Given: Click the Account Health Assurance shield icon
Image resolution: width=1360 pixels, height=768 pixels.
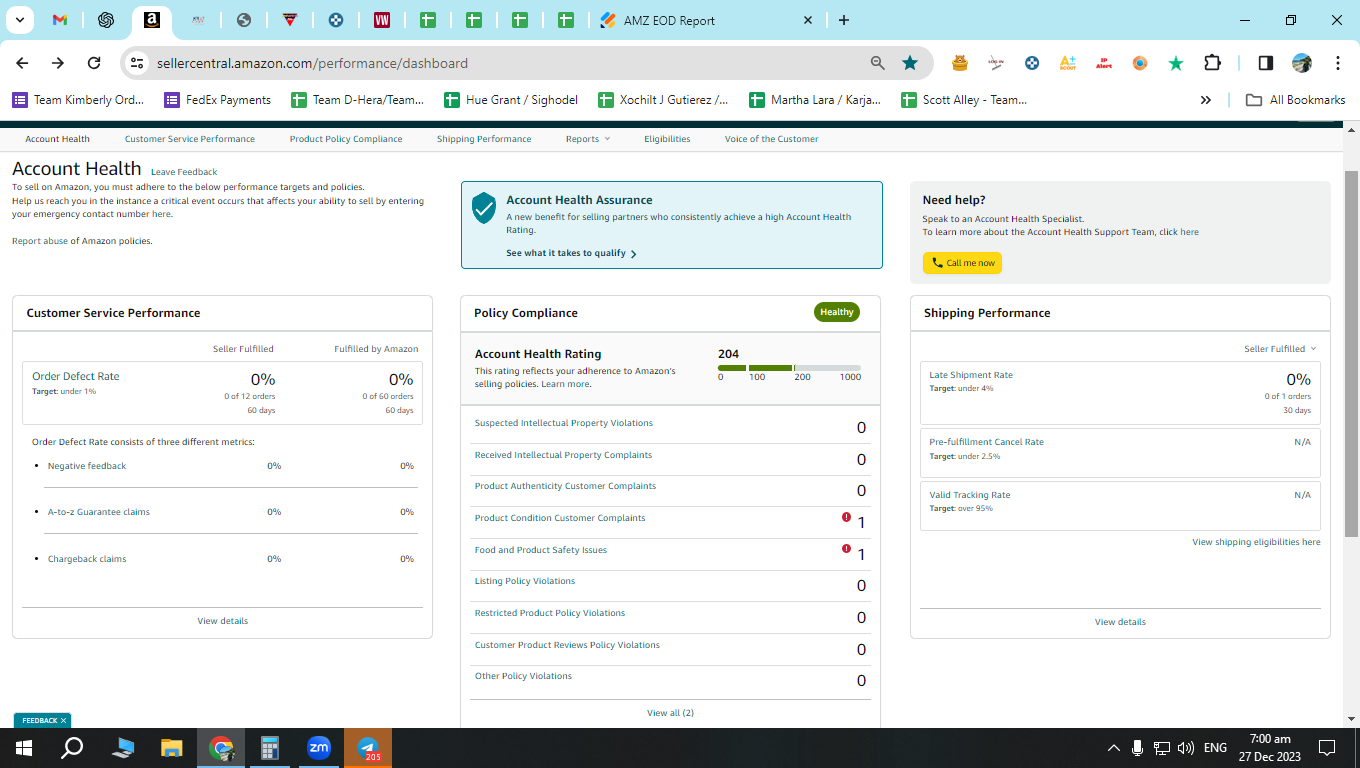Looking at the screenshot, I should click(484, 208).
